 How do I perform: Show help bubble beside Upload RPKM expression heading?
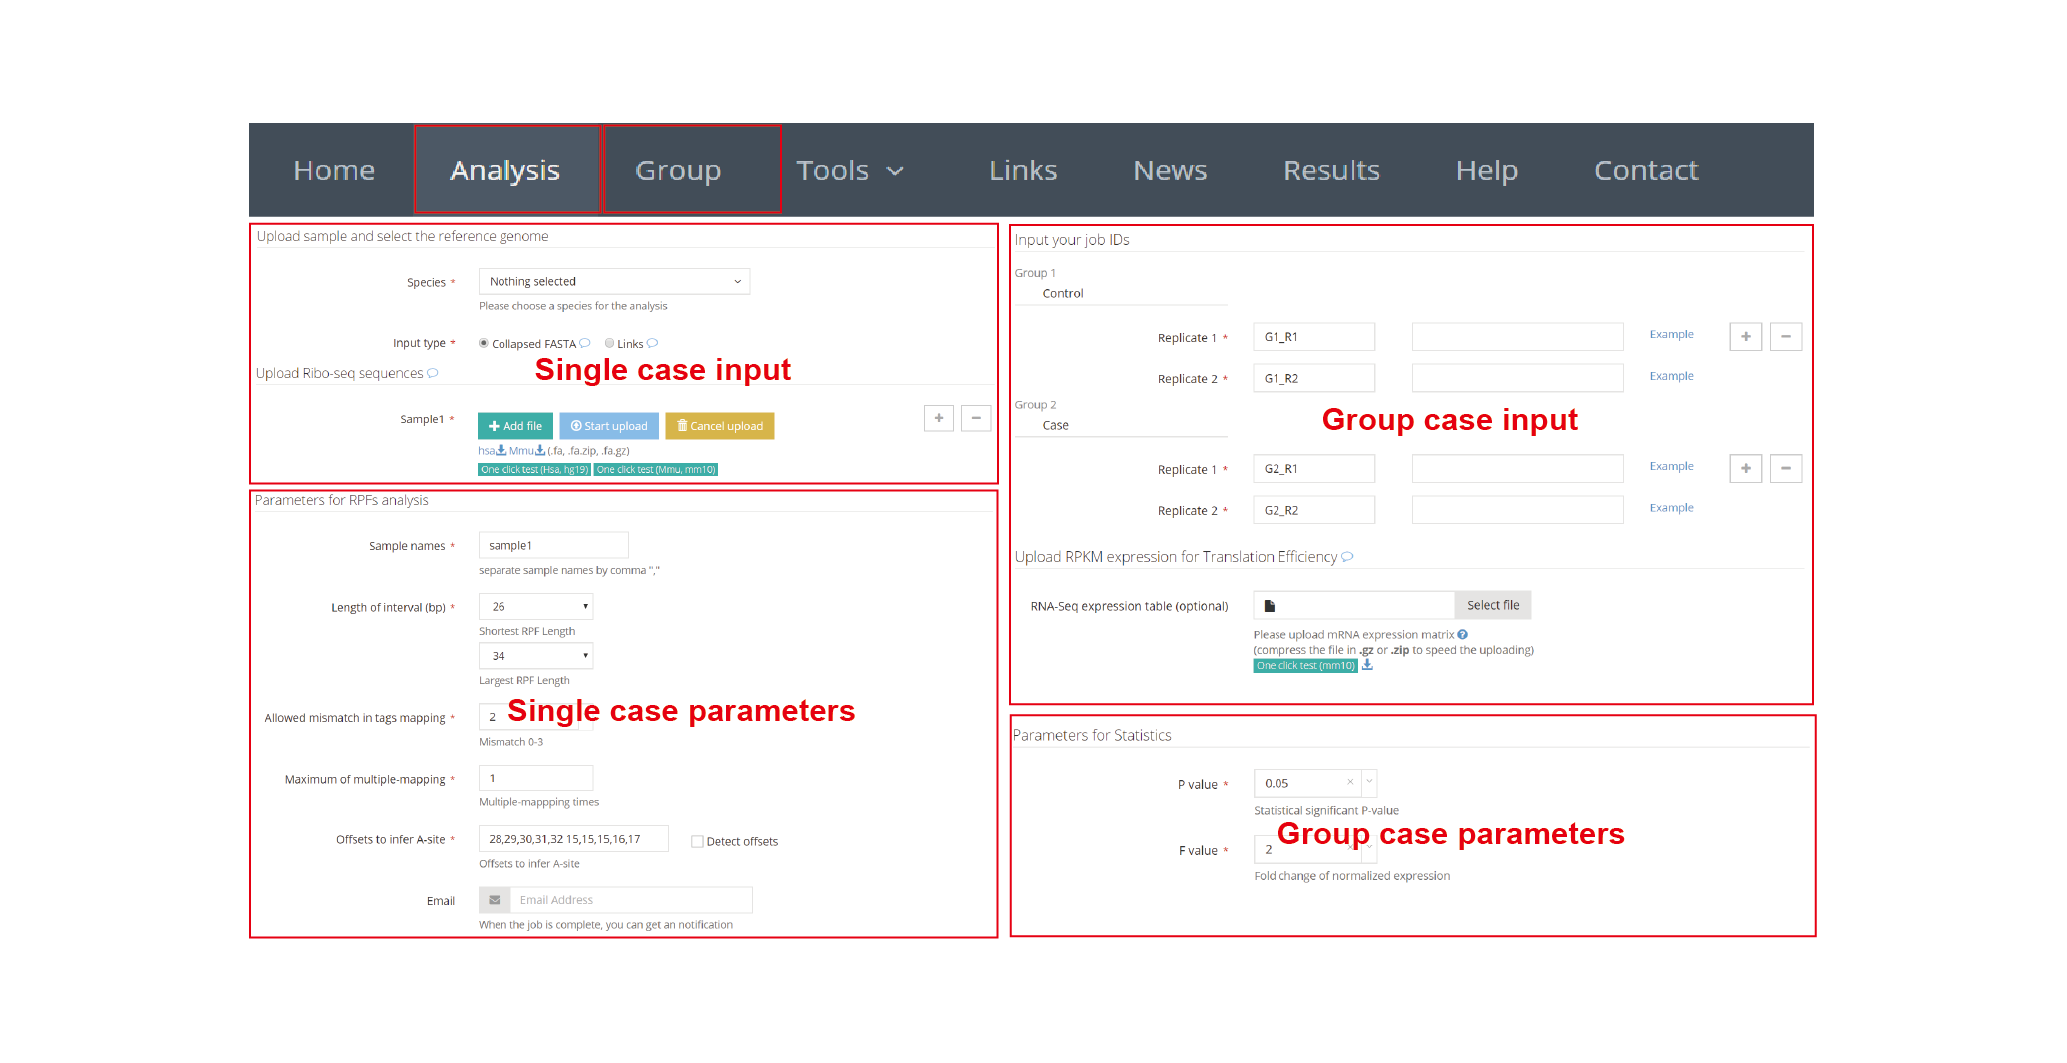tap(1347, 557)
